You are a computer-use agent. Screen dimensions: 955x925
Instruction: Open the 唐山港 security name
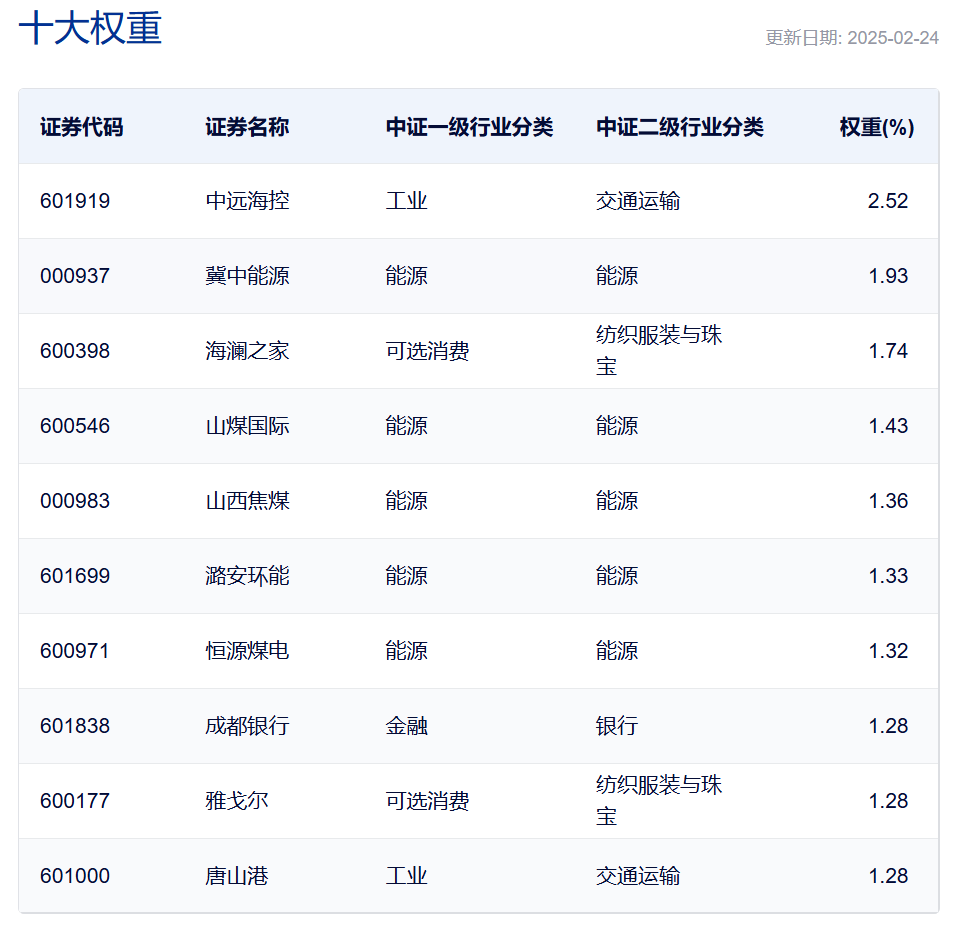click(x=237, y=876)
